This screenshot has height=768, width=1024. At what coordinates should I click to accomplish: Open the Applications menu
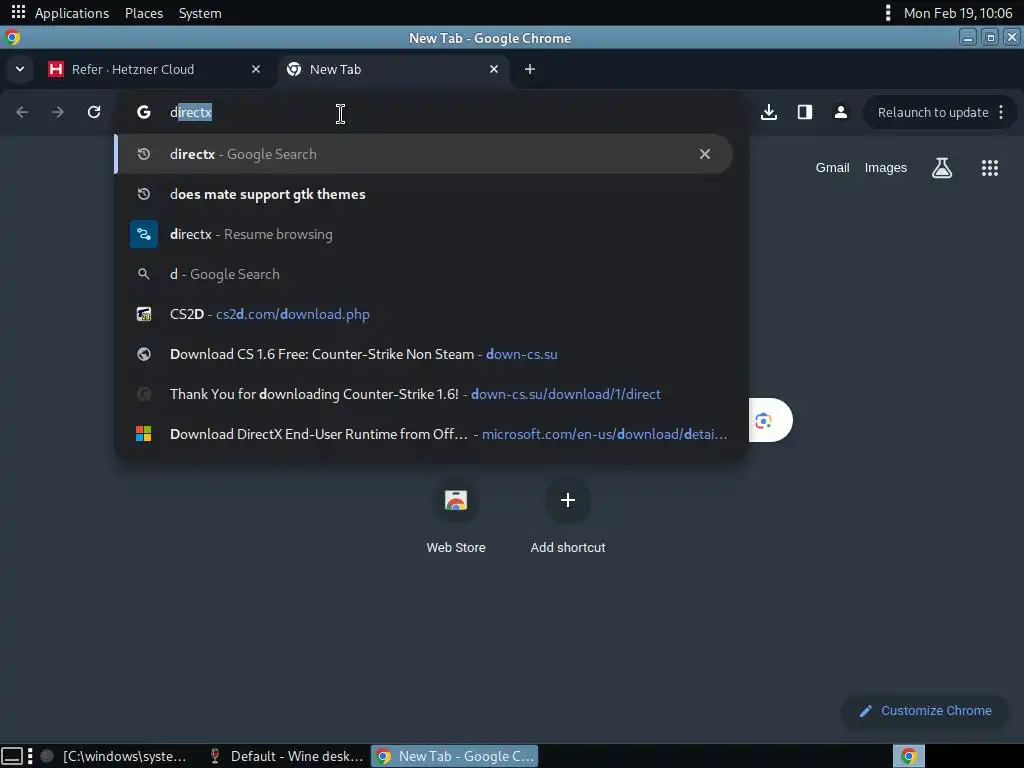[x=72, y=13]
